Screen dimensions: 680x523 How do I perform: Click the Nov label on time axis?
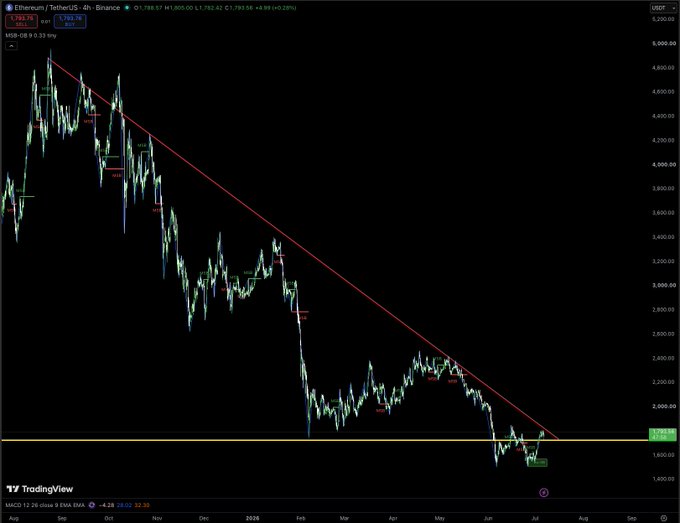coord(157,518)
